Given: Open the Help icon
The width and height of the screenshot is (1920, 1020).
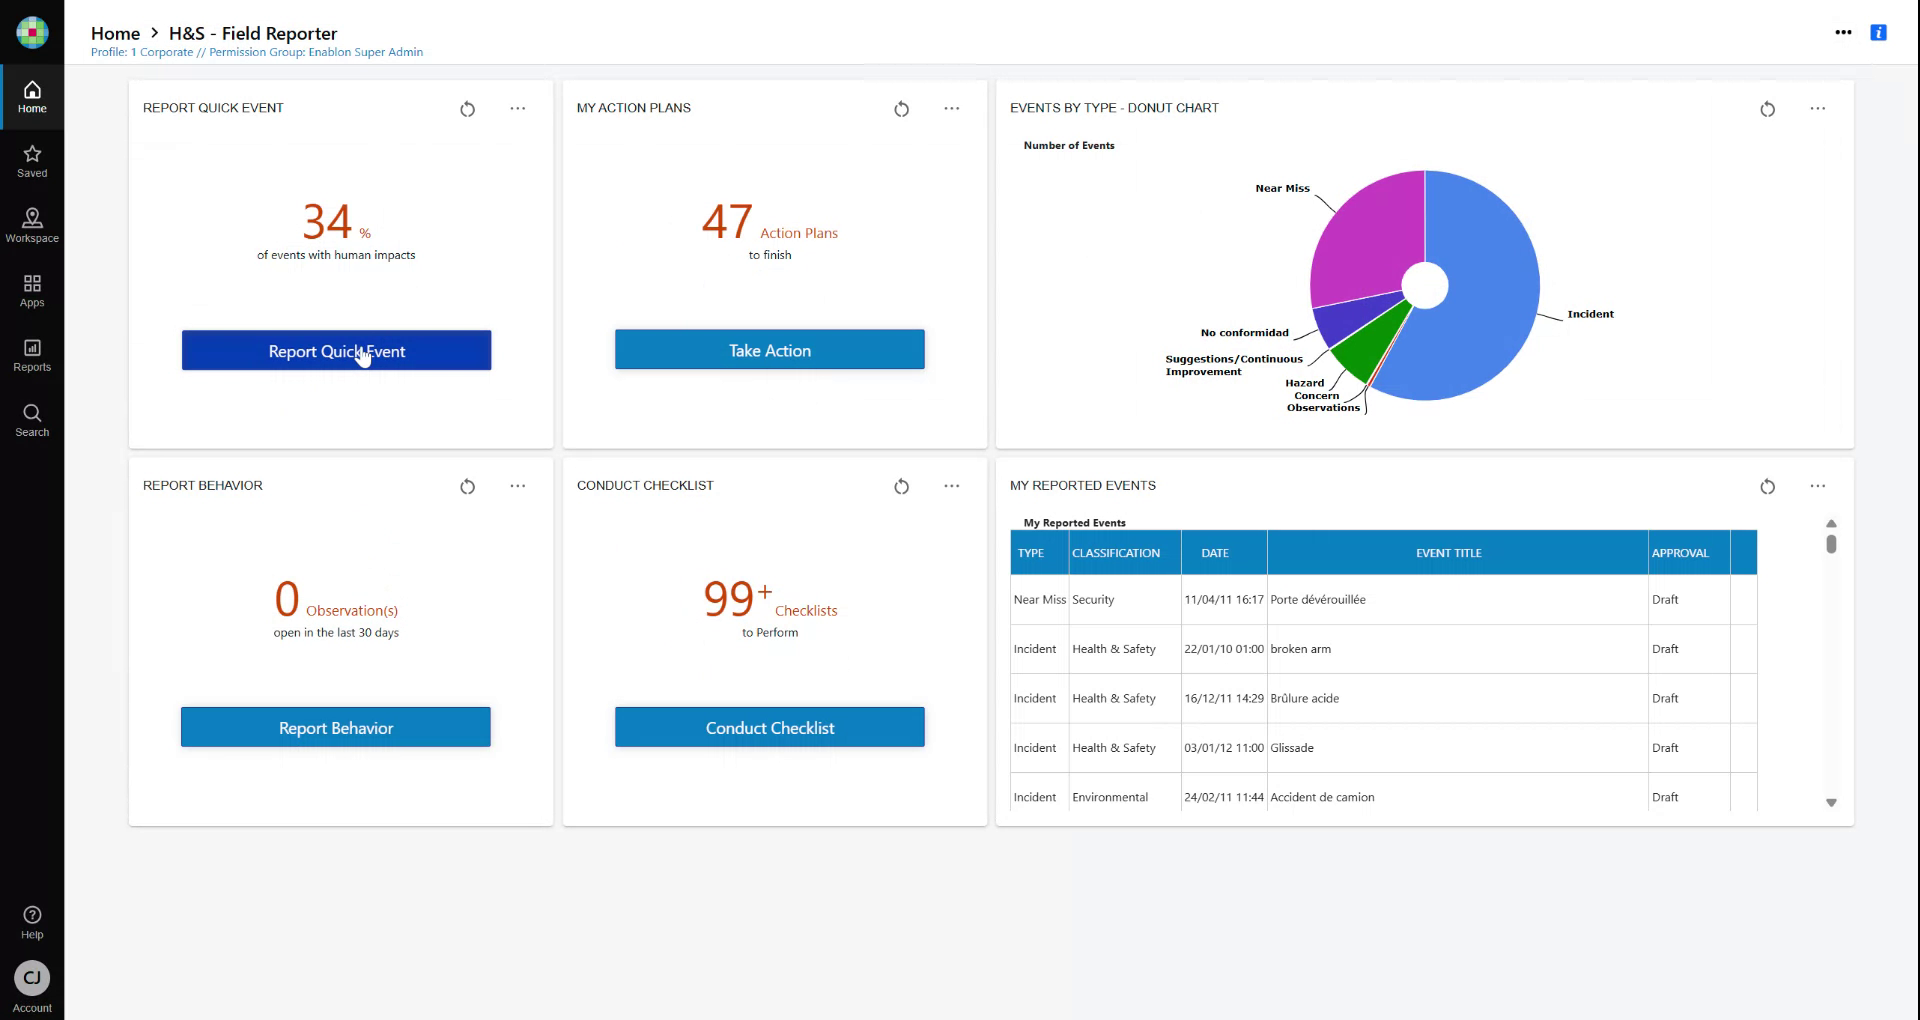Looking at the screenshot, I should click(32, 922).
